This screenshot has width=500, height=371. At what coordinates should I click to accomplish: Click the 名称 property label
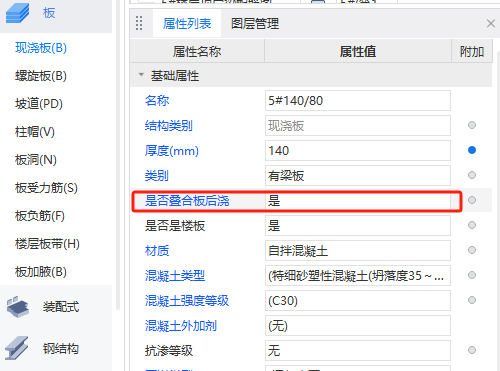tap(157, 100)
